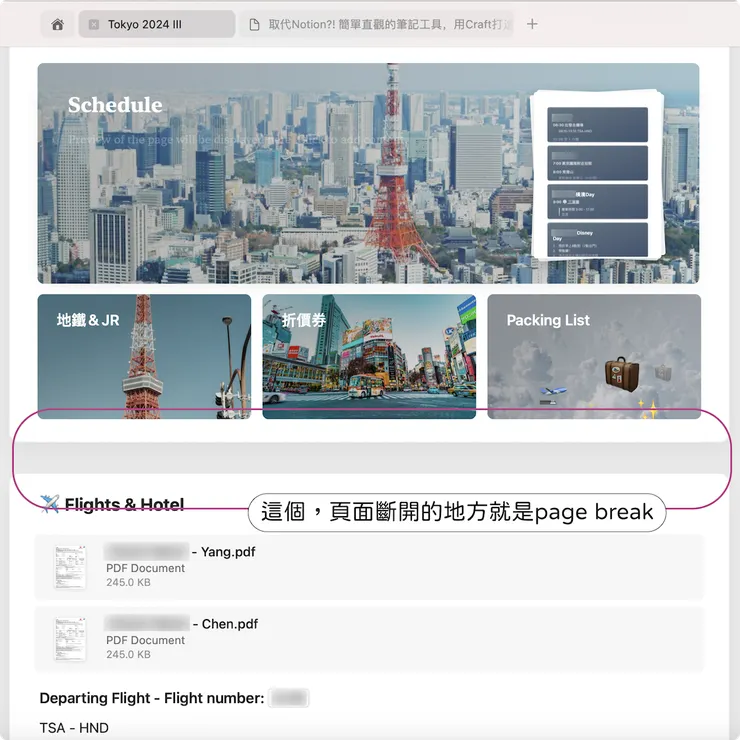Viewport: 740px width, 740px height.
Task: Open the schedule page preview stack
Action: [597, 175]
